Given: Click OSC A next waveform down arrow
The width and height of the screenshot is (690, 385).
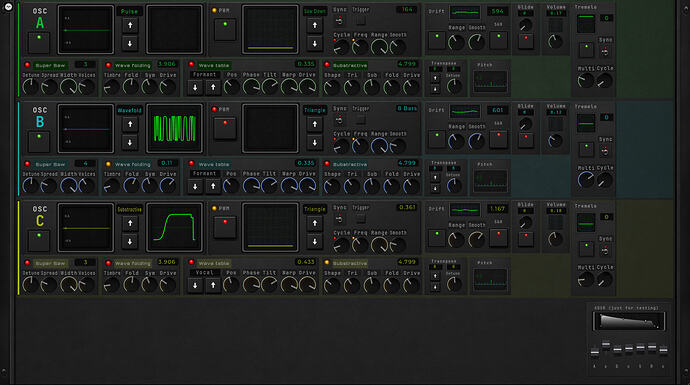Looking at the screenshot, I should 130,44.
